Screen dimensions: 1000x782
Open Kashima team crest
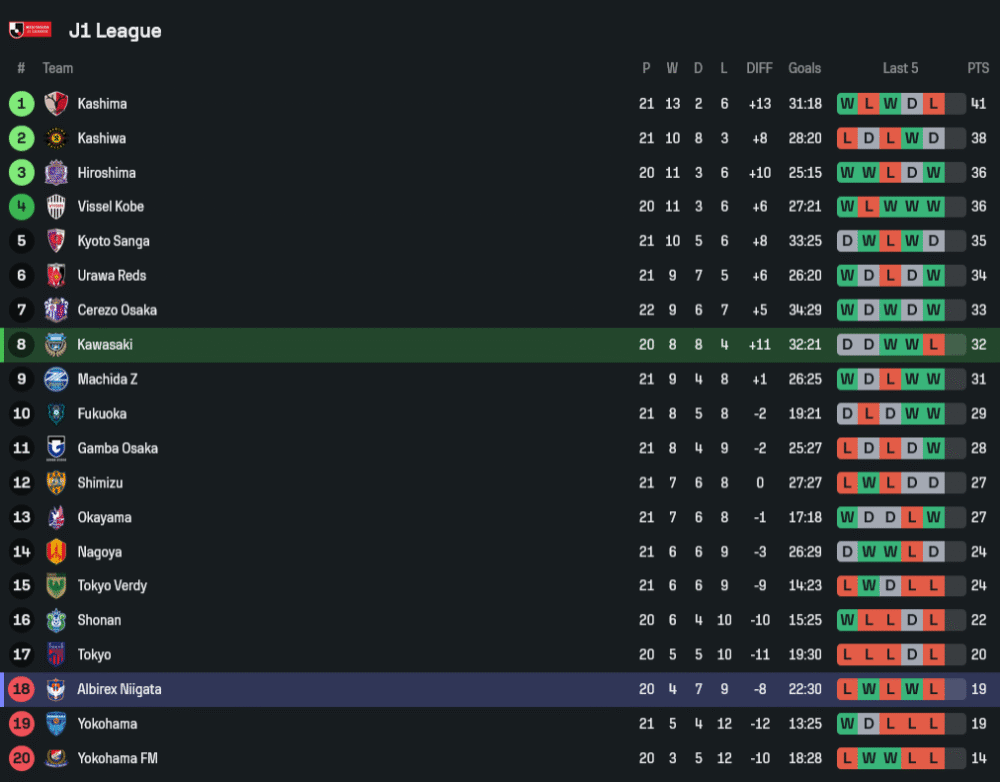click(x=56, y=104)
